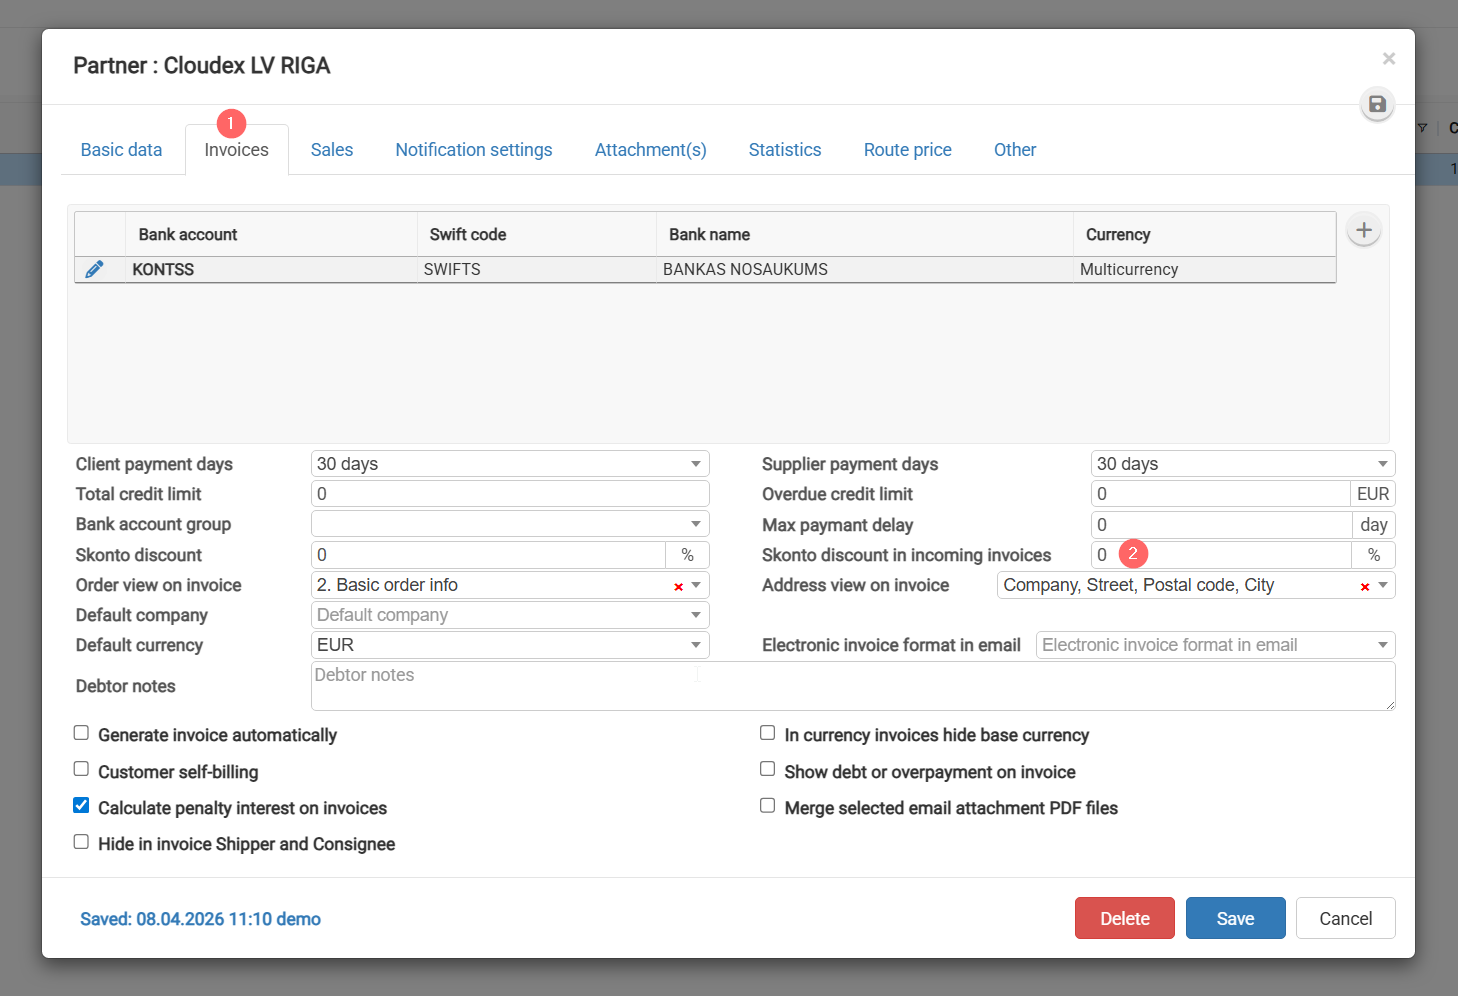Click the Swift code column header
The image size is (1458, 996).
coord(537,234)
